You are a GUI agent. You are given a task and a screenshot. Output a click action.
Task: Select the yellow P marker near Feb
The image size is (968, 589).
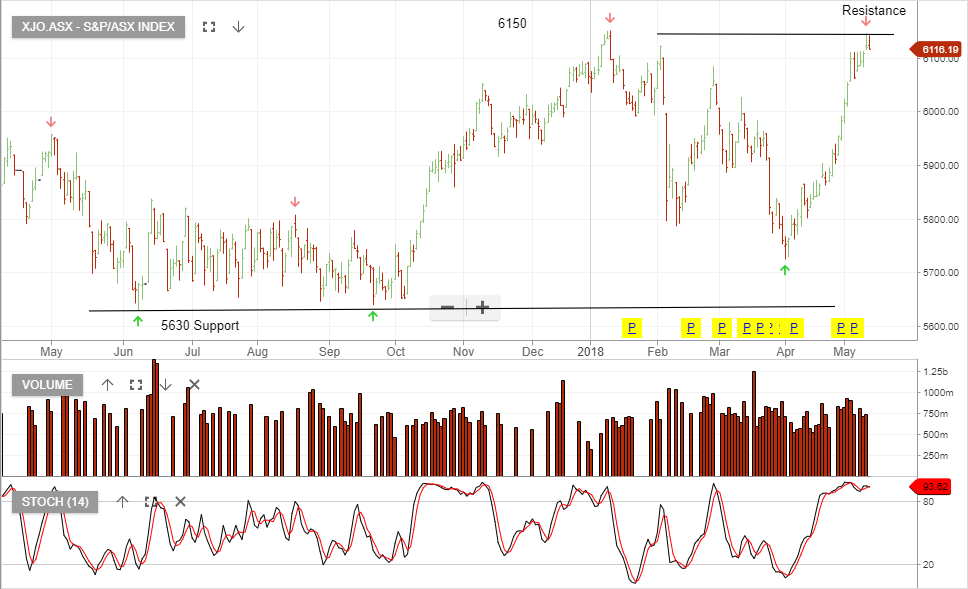click(631, 328)
